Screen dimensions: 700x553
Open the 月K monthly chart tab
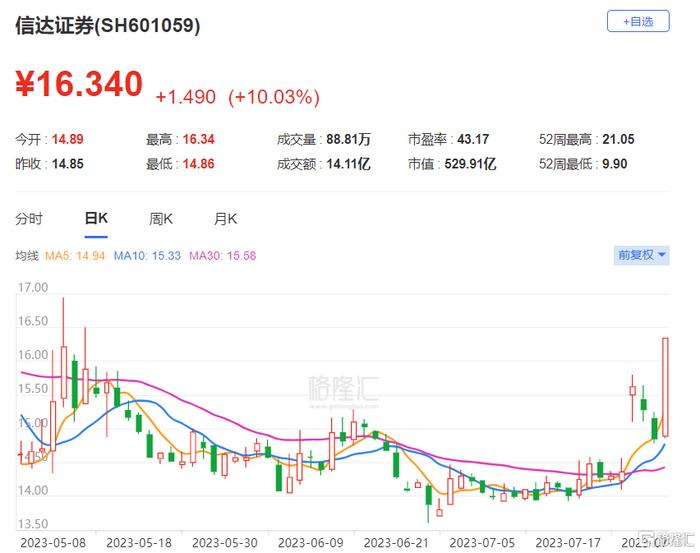pos(225,219)
